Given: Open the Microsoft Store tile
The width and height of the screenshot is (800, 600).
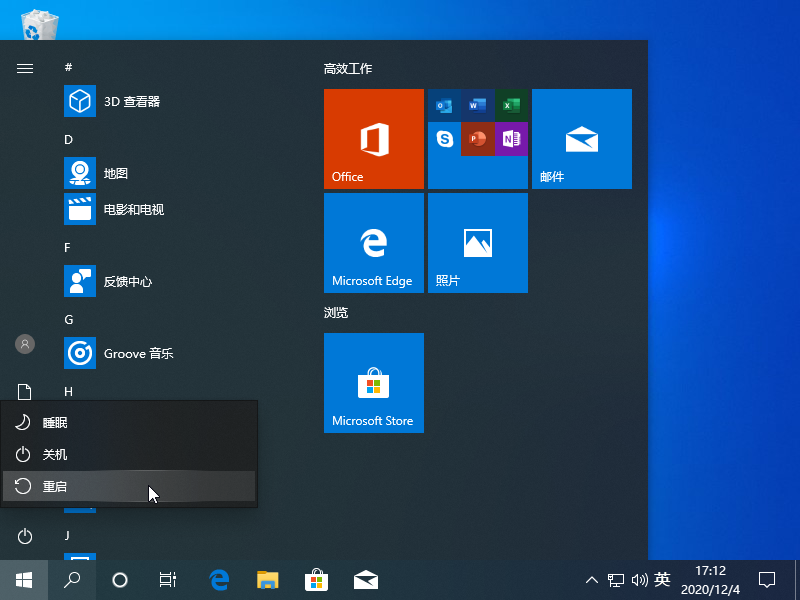Looking at the screenshot, I should point(373,383).
